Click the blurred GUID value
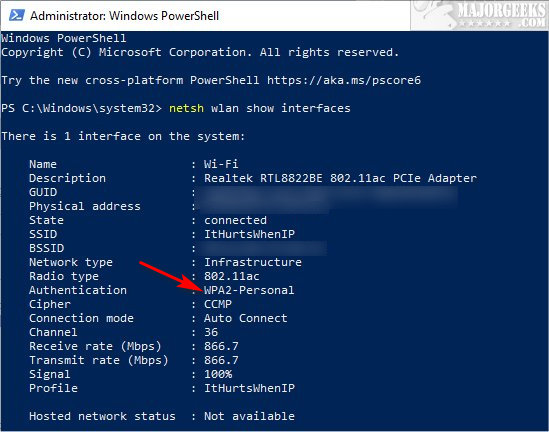Viewport: 549px width, 432px height. 328,193
